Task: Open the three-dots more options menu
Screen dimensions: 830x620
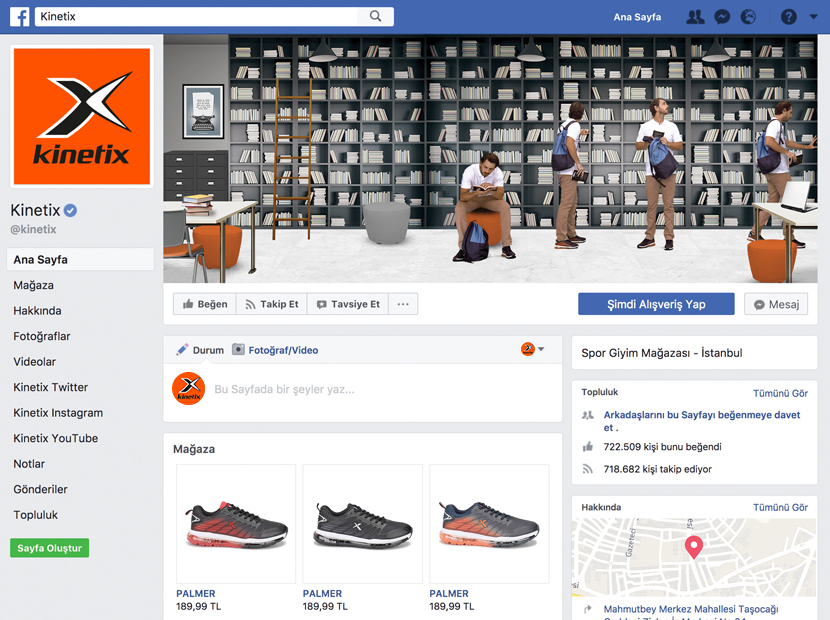Action: tap(403, 304)
